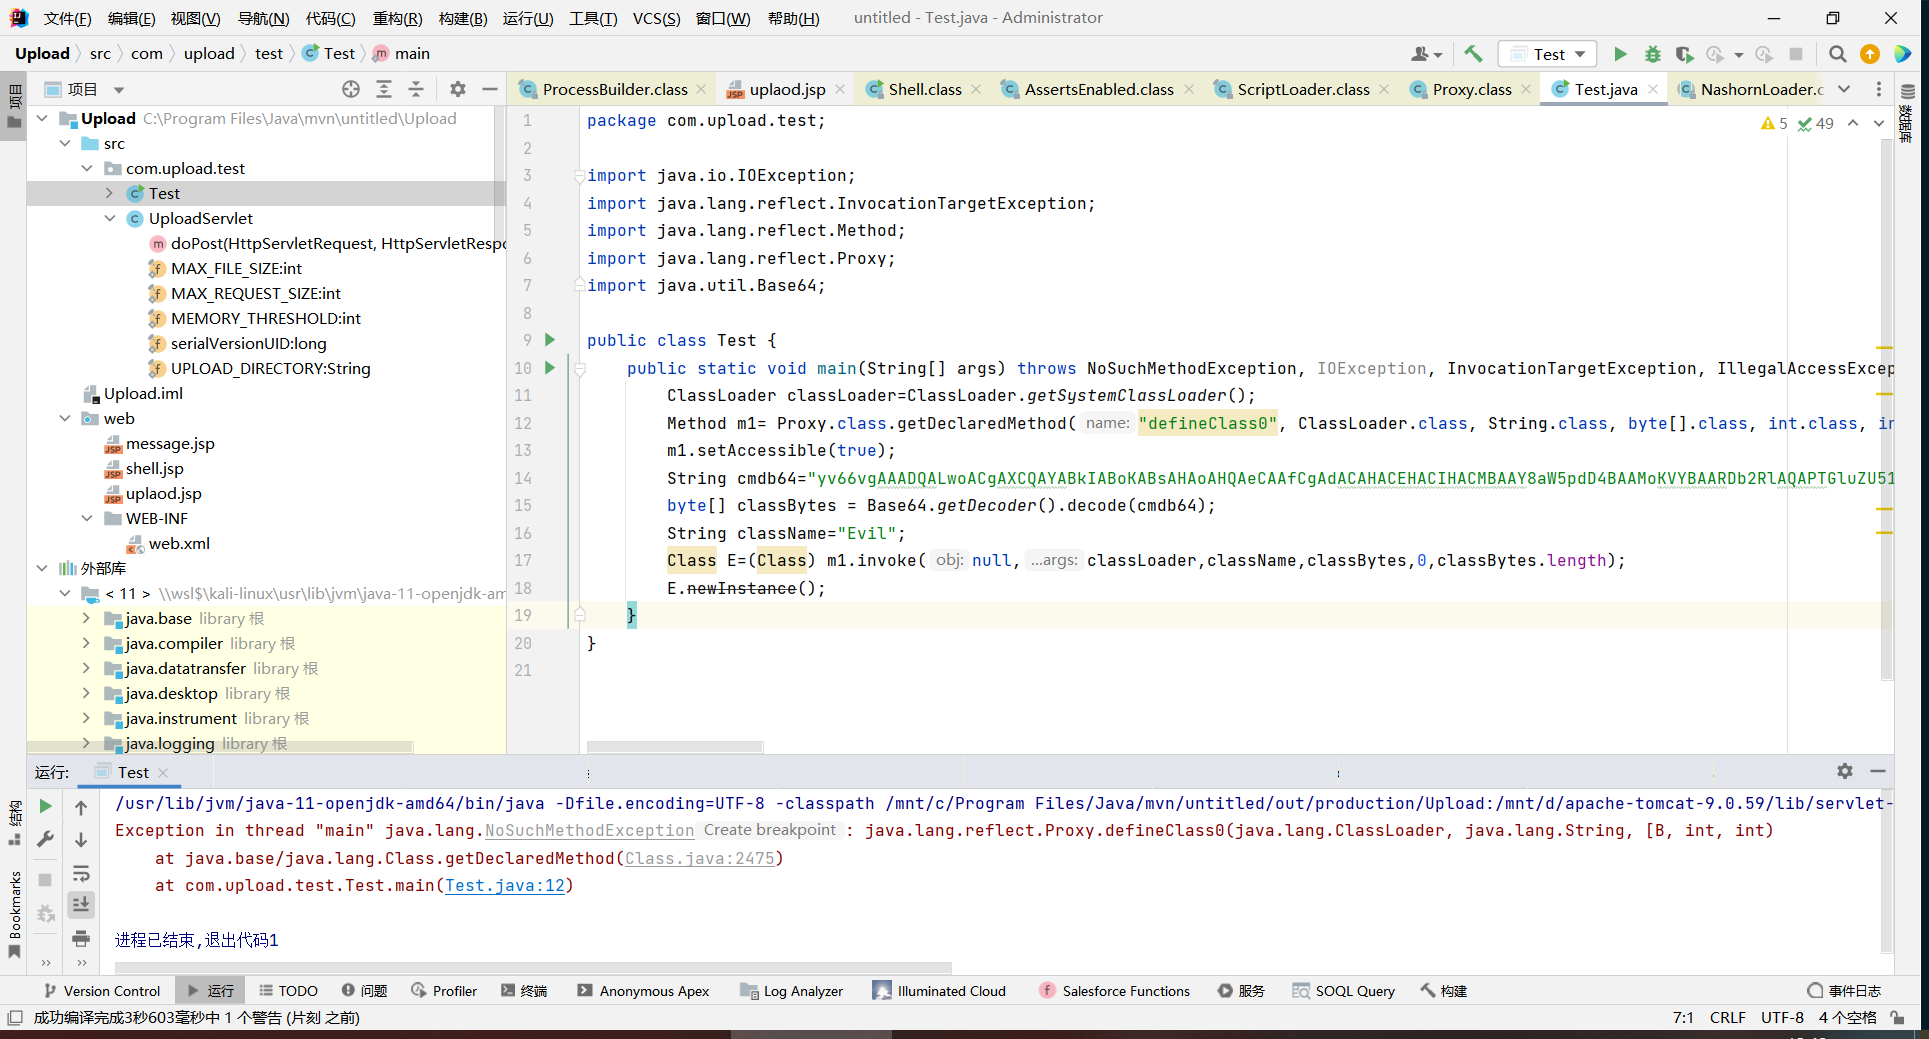Click the orange IDE update icon
This screenshot has height=1039, width=1929.
pos(1870,54)
